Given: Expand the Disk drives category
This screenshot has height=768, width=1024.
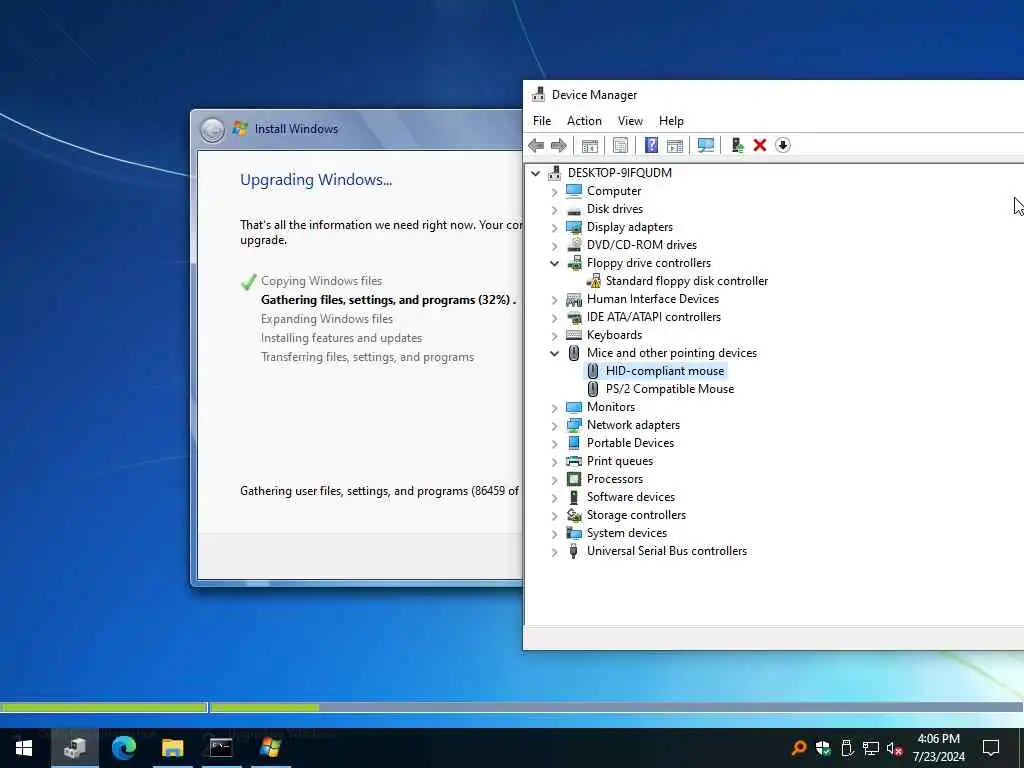Looking at the screenshot, I should (x=554, y=210).
